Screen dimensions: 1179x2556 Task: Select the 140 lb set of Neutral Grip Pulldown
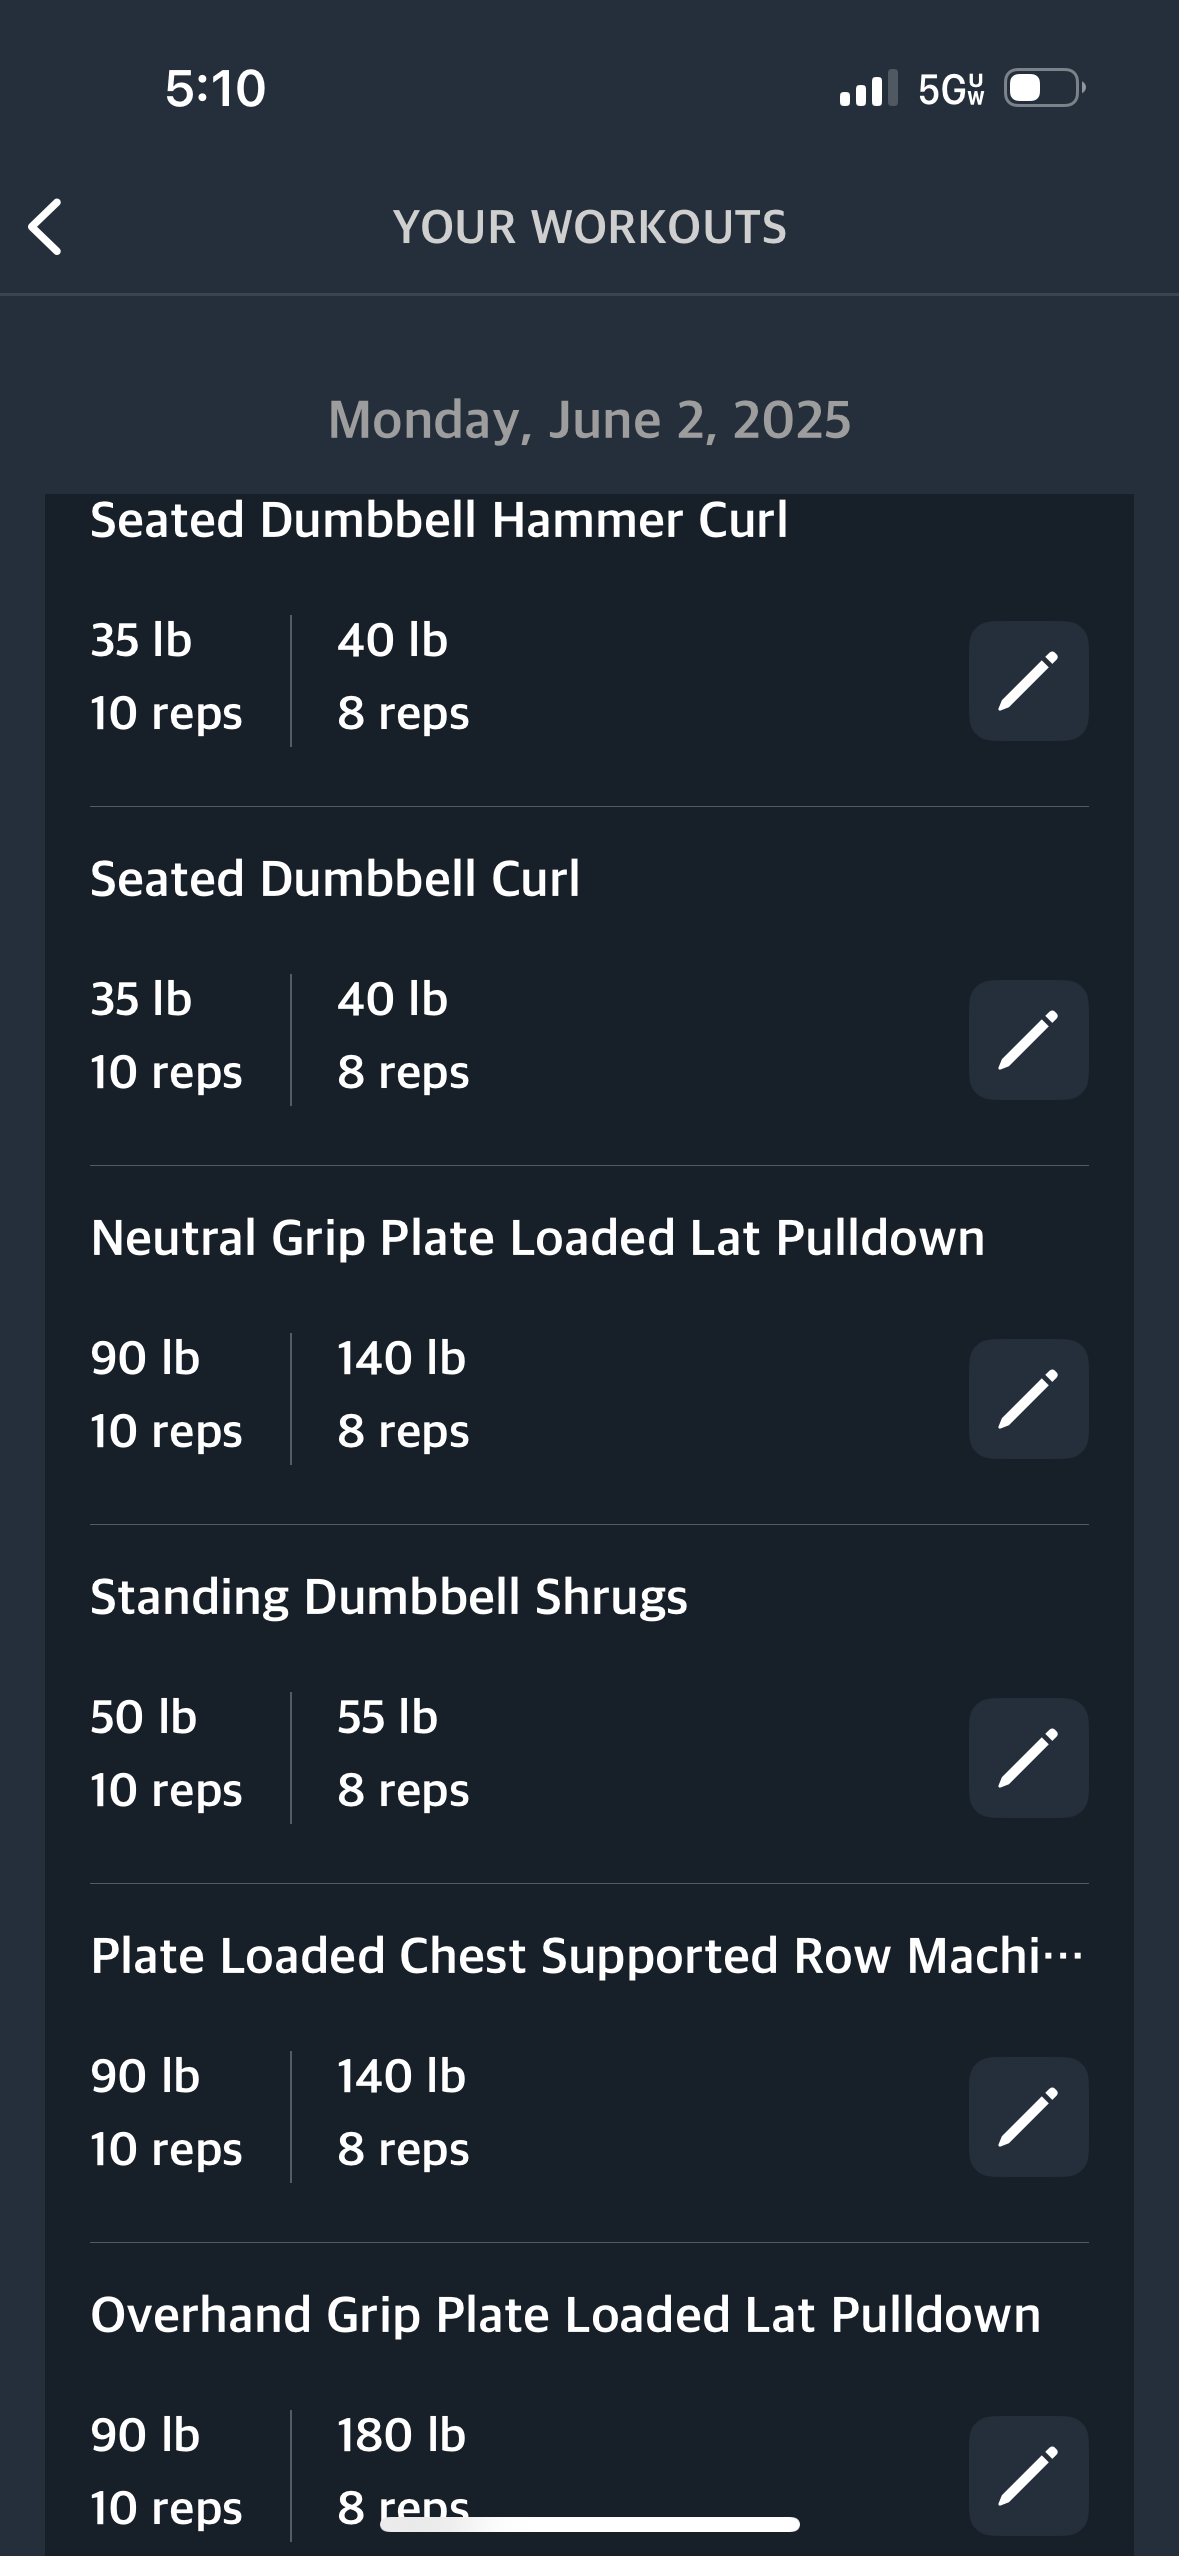403,1395
